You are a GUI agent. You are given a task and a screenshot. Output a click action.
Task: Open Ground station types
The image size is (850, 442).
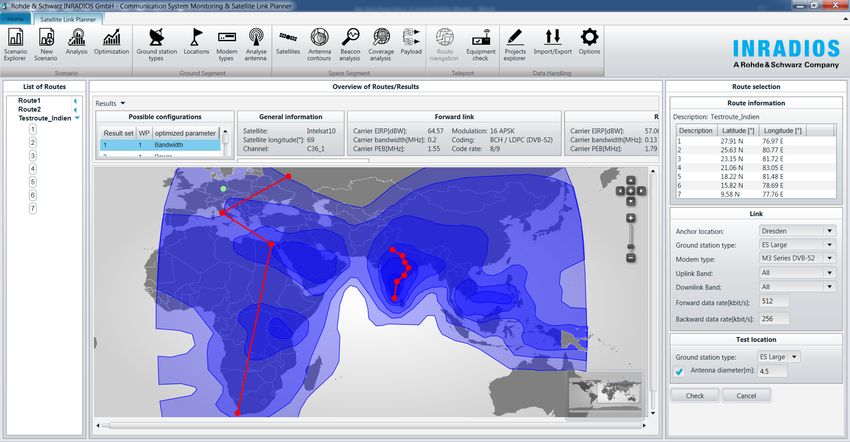pyautogui.click(x=157, y=45)
